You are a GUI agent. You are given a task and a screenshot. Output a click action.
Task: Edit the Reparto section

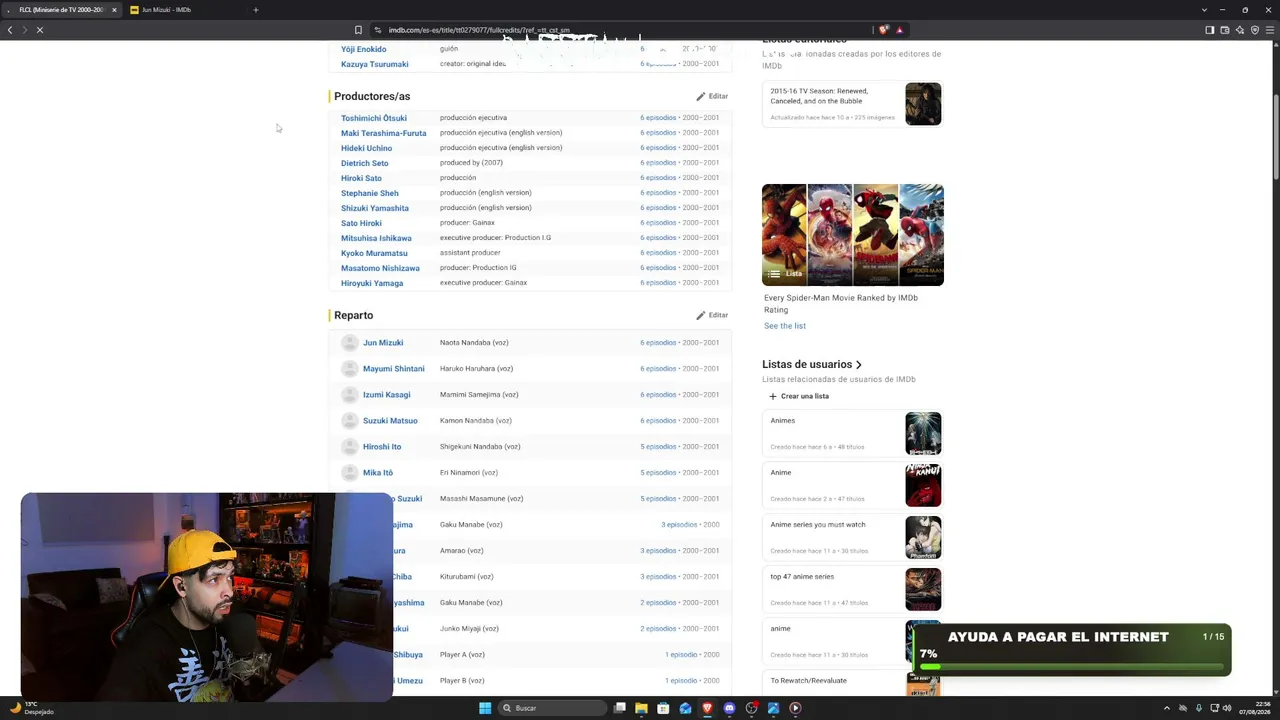(x=712, y=315)
